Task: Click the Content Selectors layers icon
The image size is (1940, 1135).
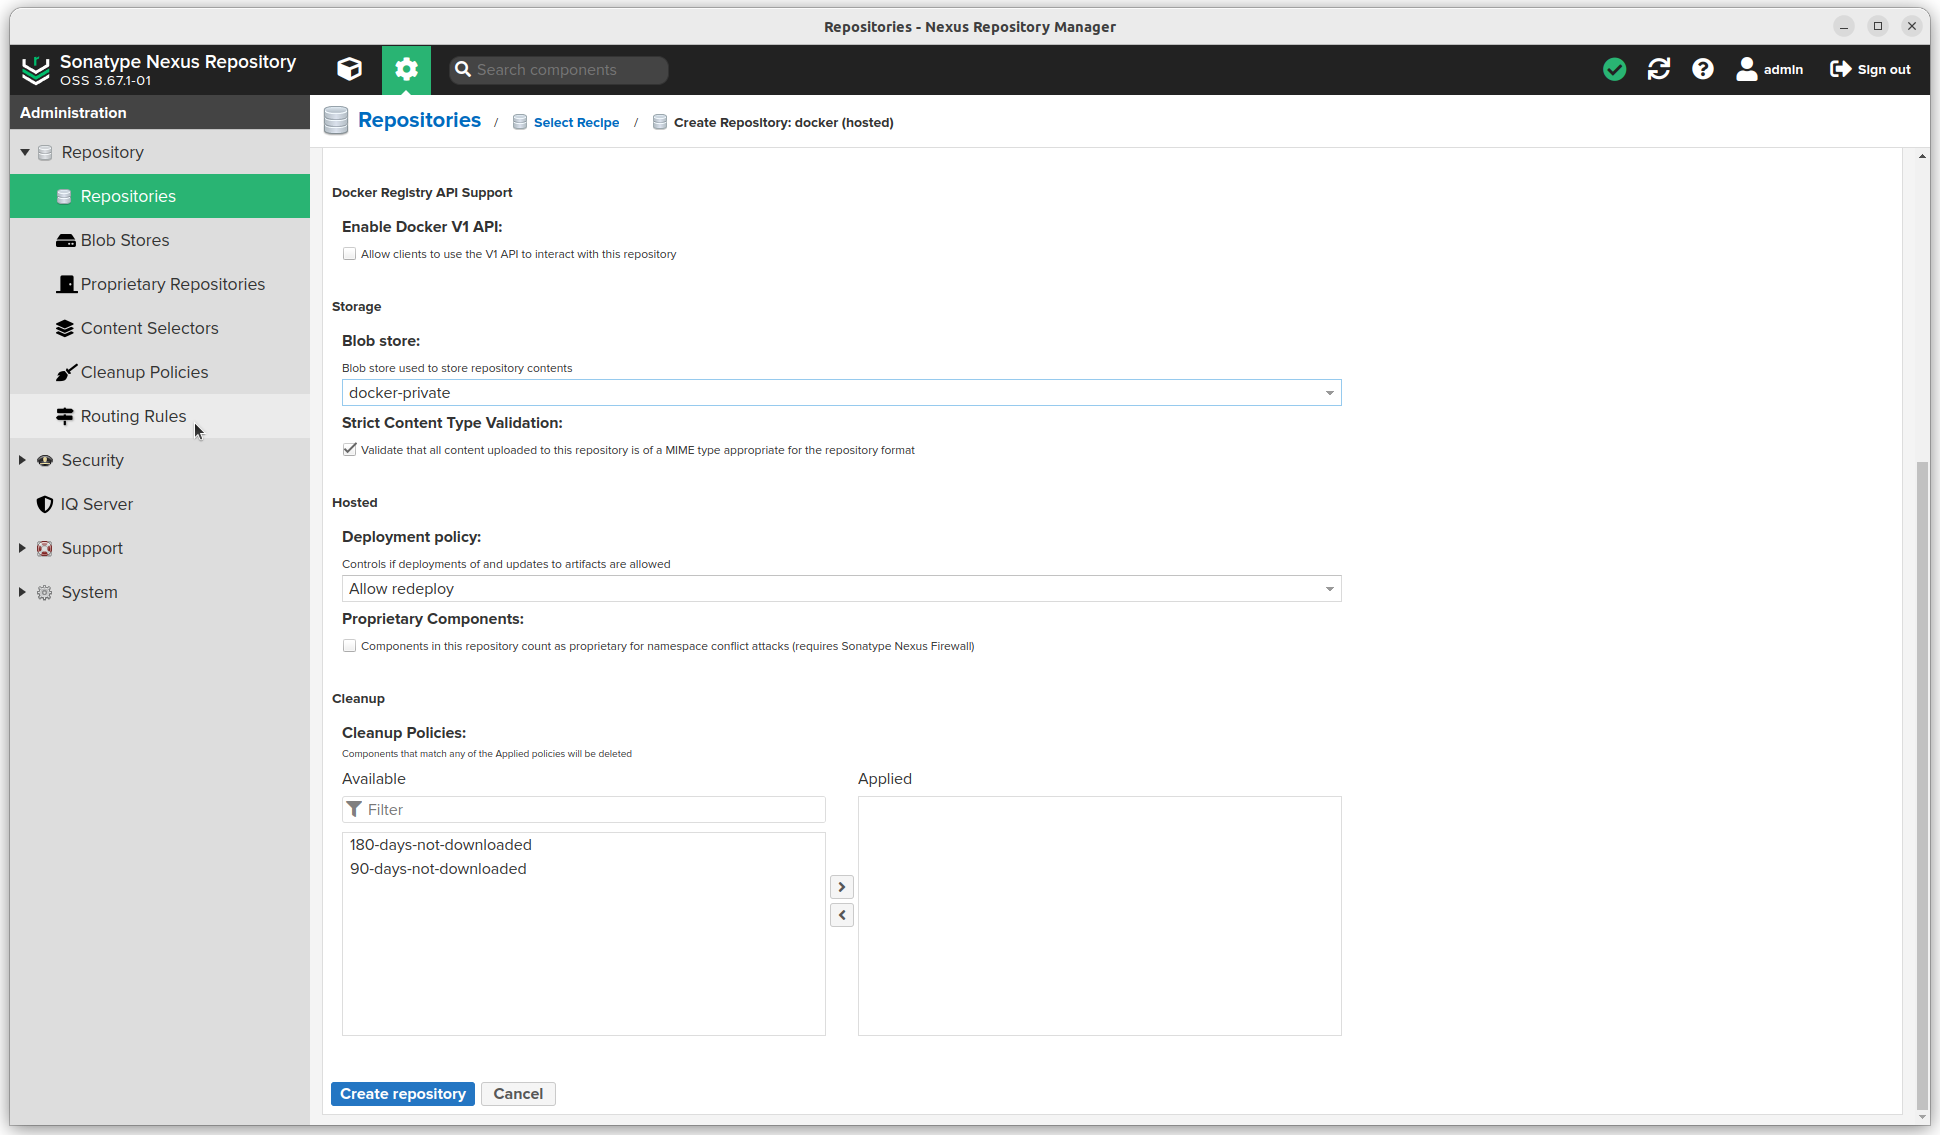Action: click(x=65, y=328)
